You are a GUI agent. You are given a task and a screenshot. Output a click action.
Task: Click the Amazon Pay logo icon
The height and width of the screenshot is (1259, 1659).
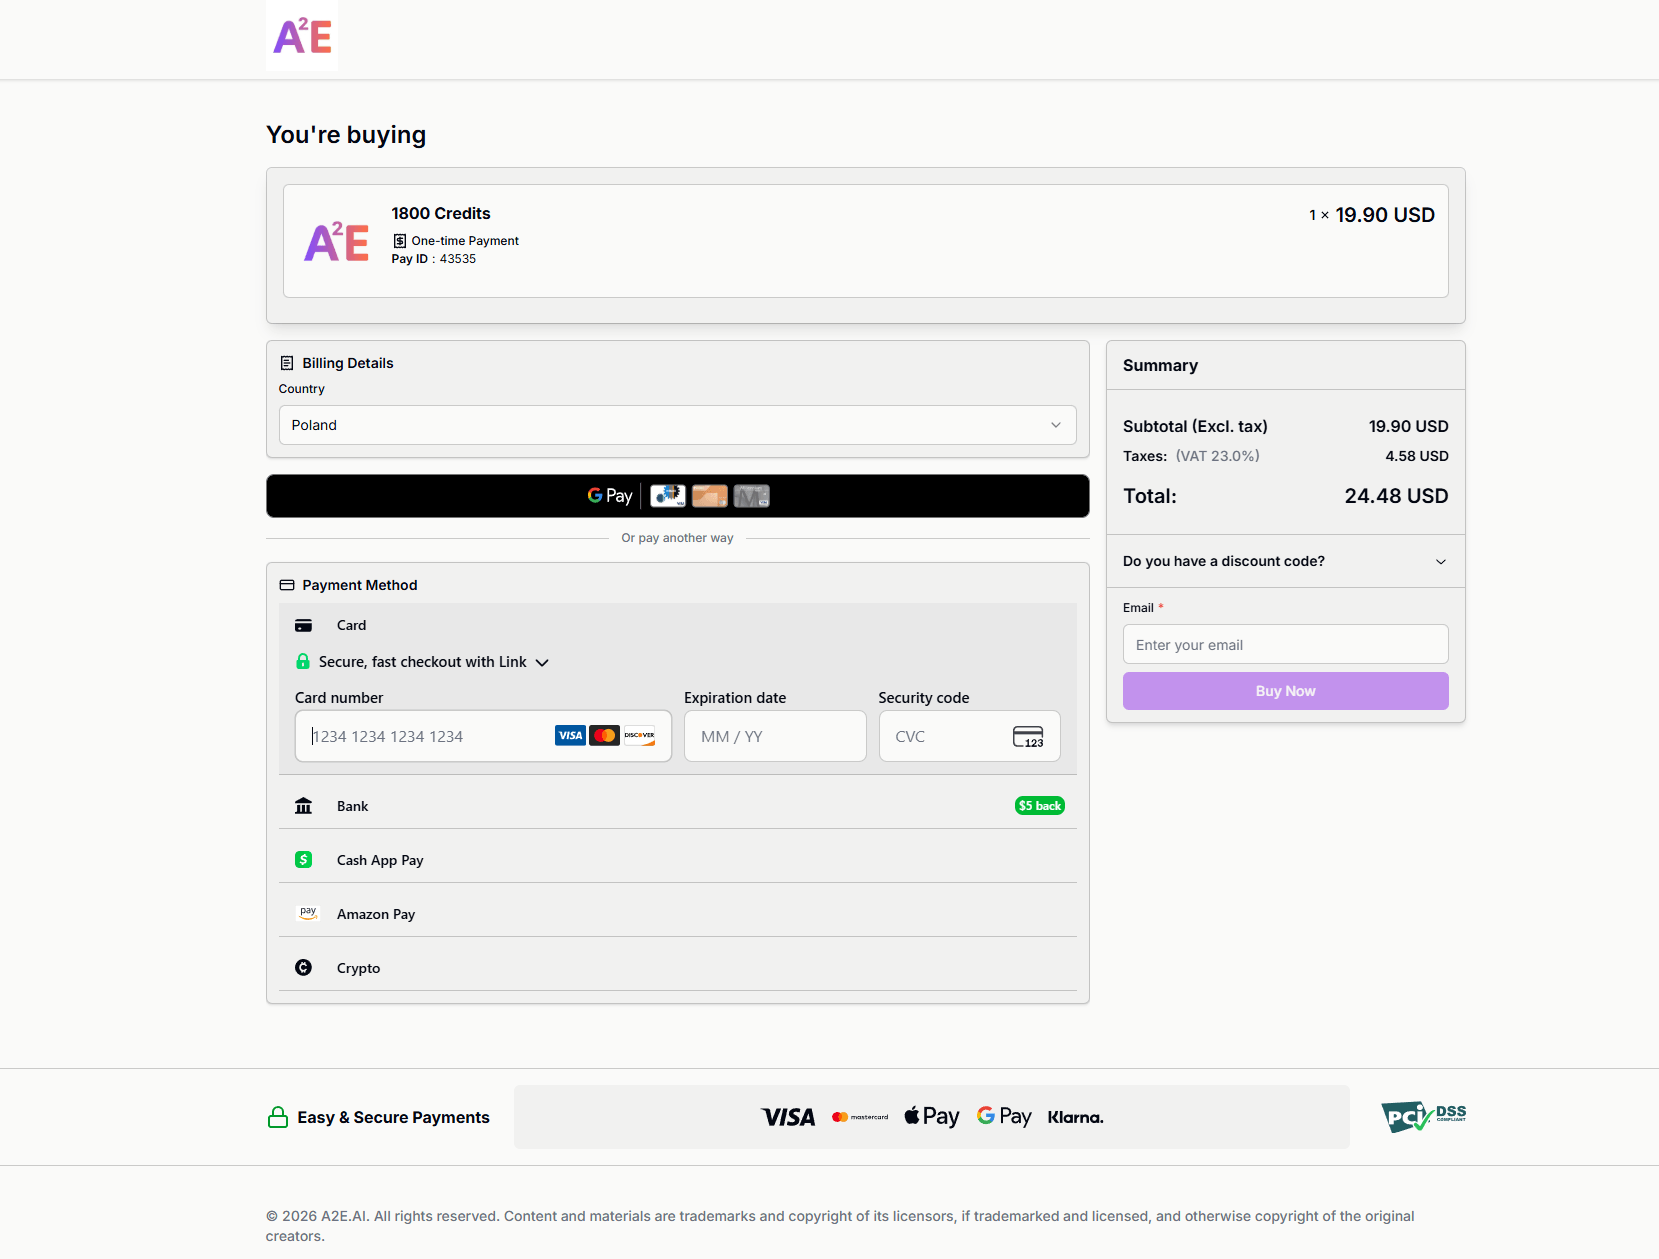[x=307, y=913]
